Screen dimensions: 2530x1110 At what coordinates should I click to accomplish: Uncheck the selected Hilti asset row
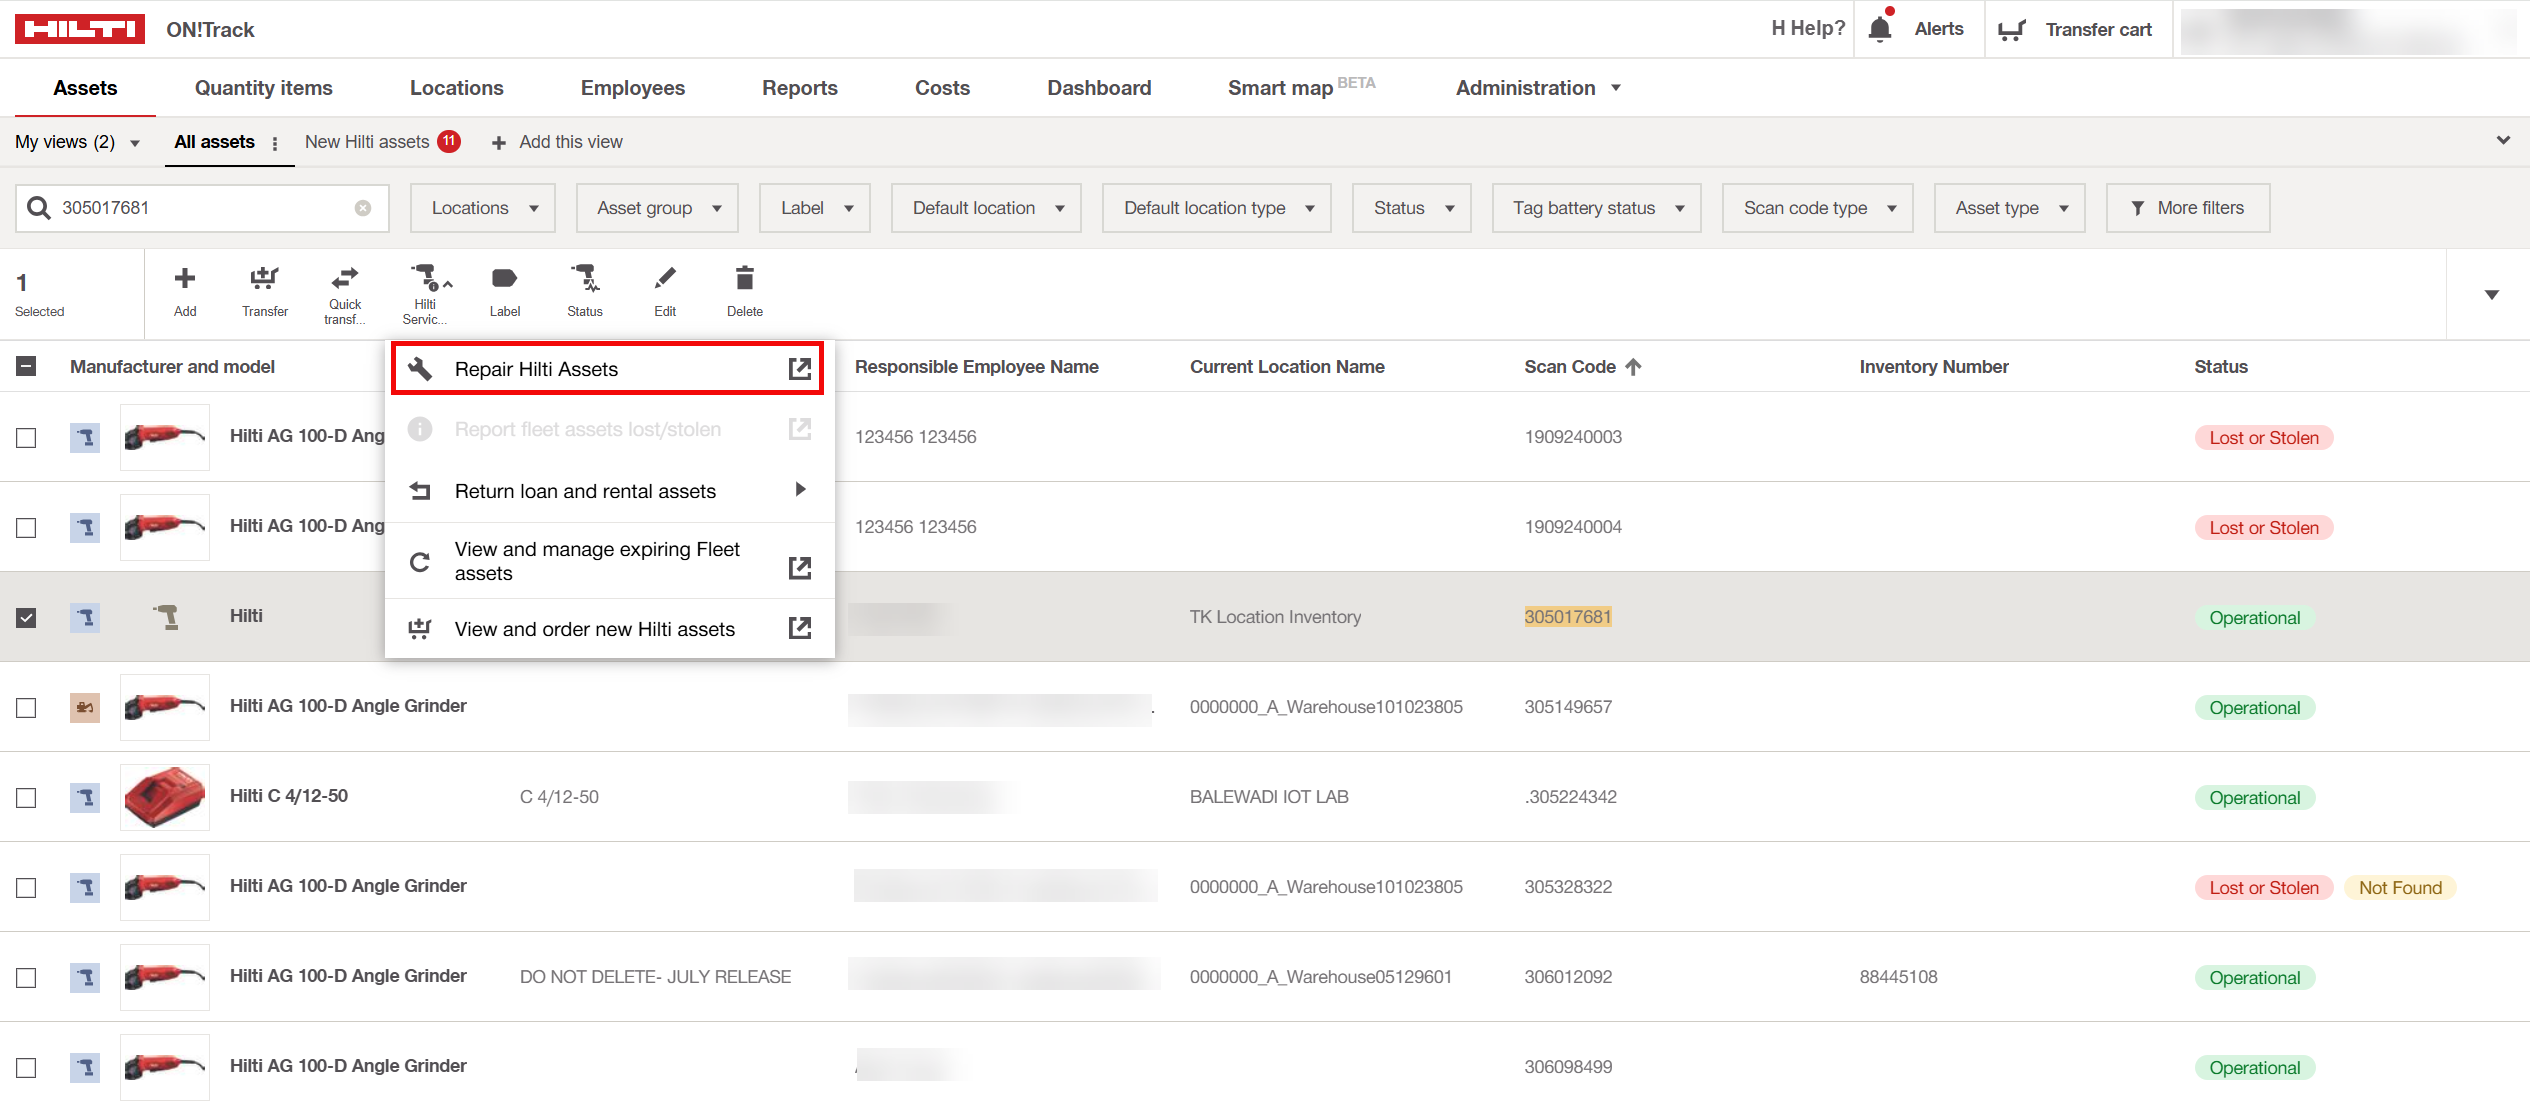[26, 618]
